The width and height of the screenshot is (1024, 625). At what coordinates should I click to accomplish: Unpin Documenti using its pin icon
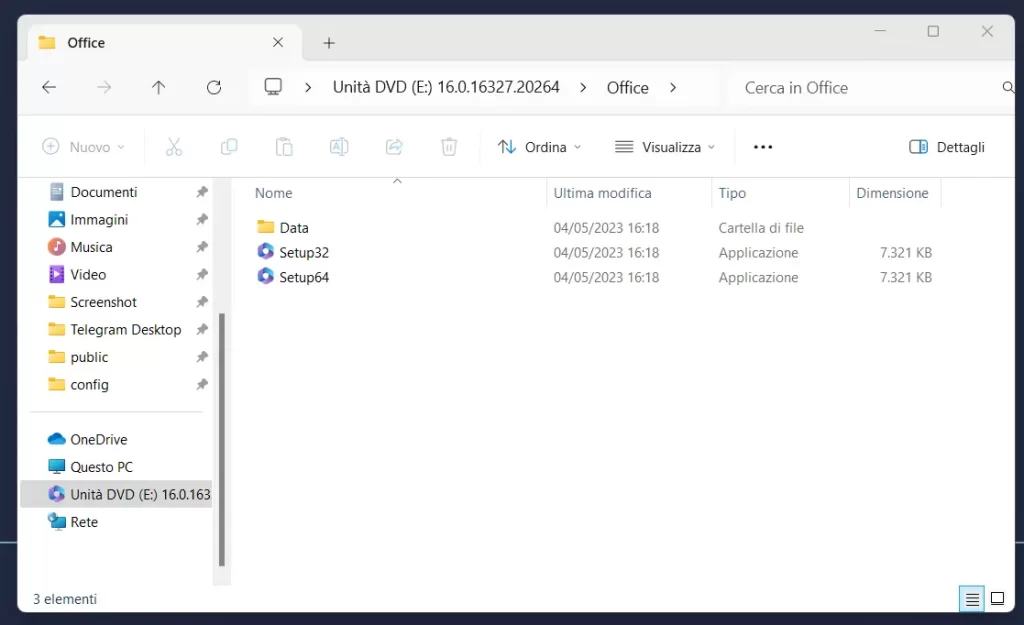tap(202, 192)
